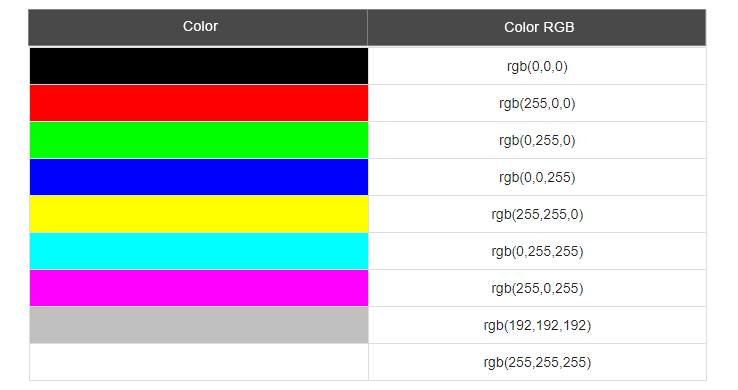Click the Color RGB column header

click(x=537, y=27)
